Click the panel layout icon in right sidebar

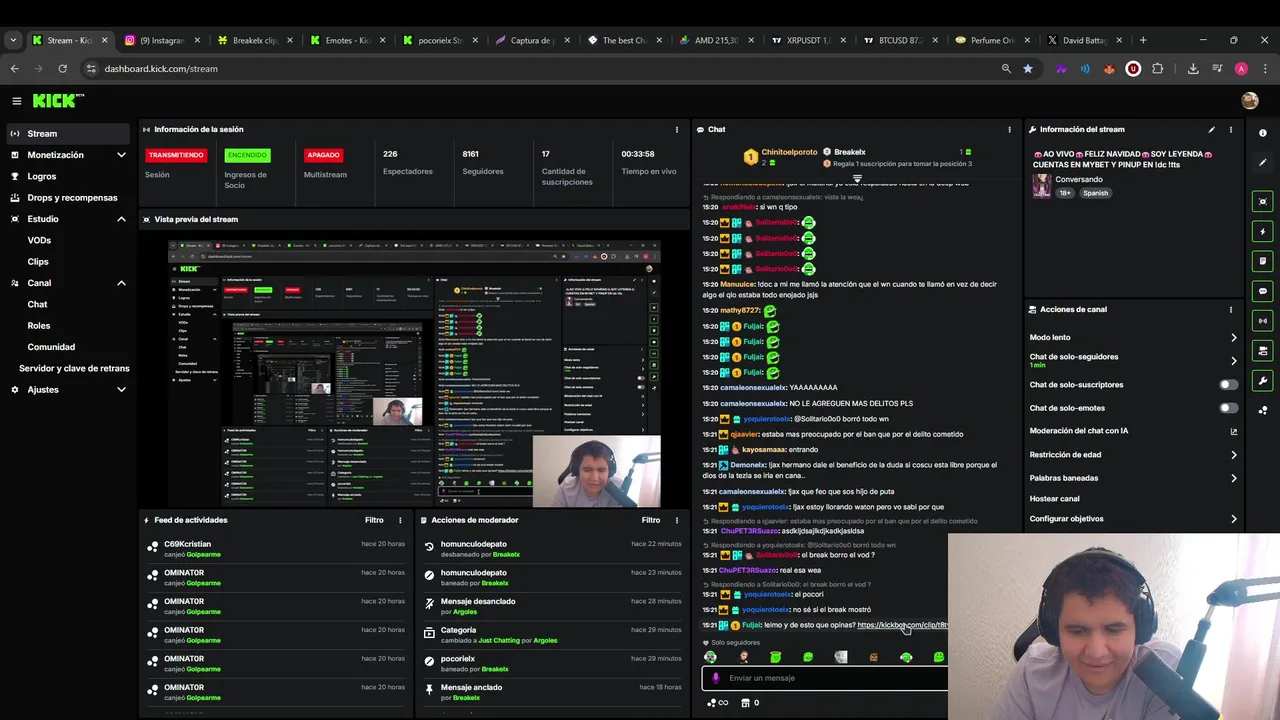[x=1263, y=350]
